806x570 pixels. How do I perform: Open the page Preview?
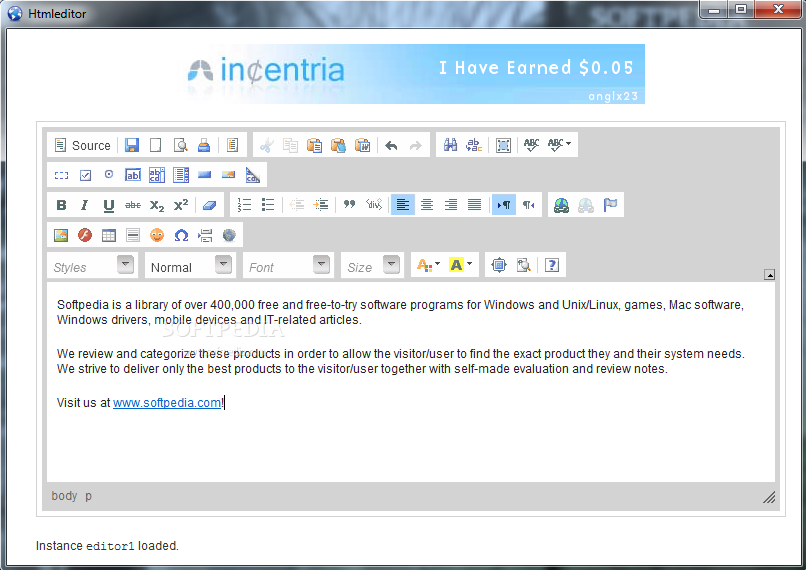click(180, 145)
